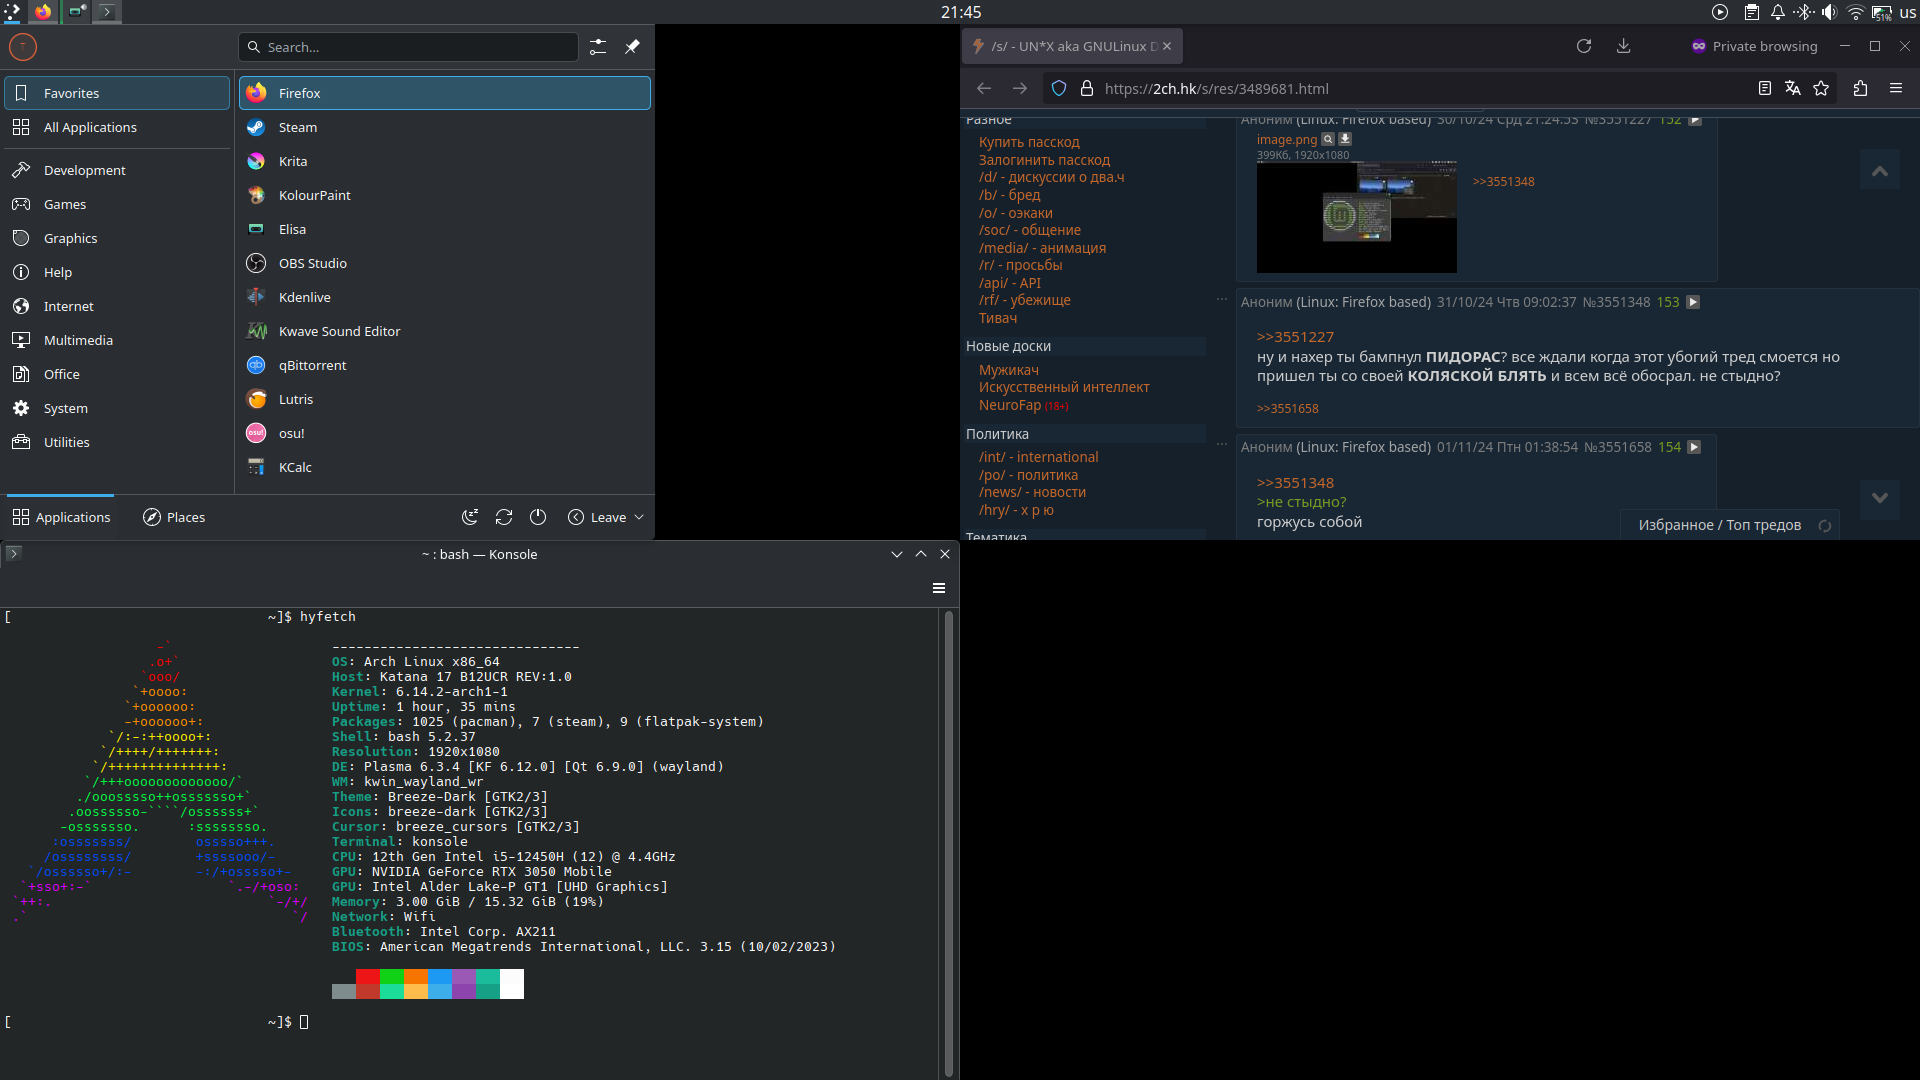Open the /po/ - политика board link
This screenshot has height=1080, width=1920.
[1028, 475]
